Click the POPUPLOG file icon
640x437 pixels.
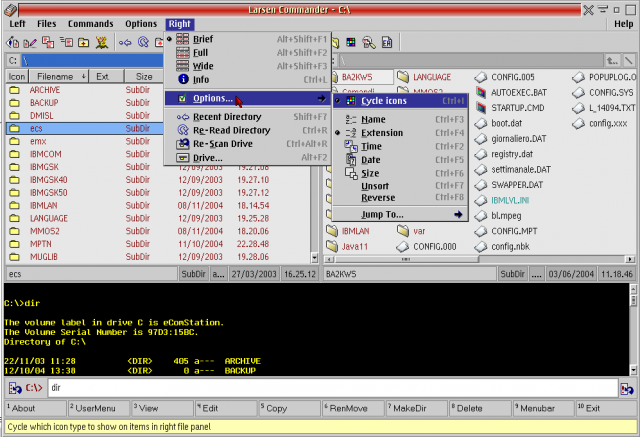pos(579,77)
